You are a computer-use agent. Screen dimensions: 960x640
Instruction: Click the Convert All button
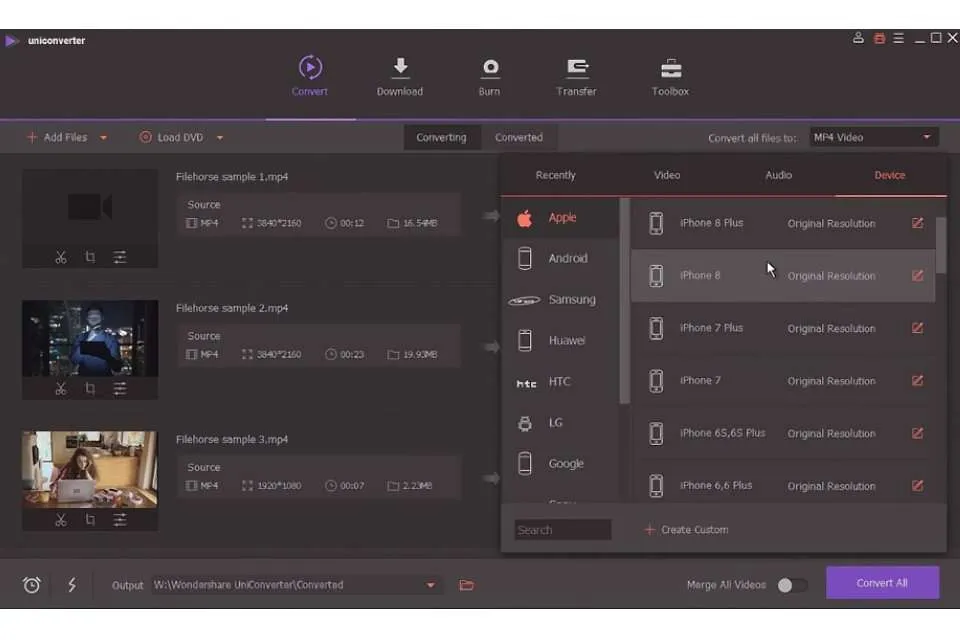882,583
